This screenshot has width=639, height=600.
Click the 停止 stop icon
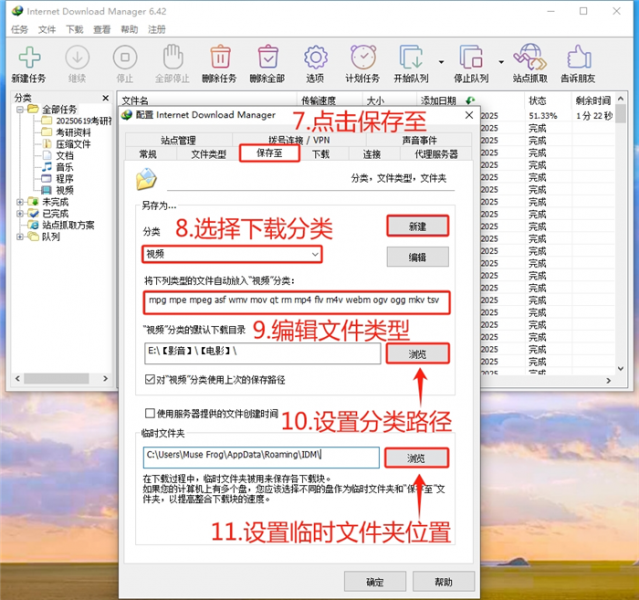[x=125, y=57]
